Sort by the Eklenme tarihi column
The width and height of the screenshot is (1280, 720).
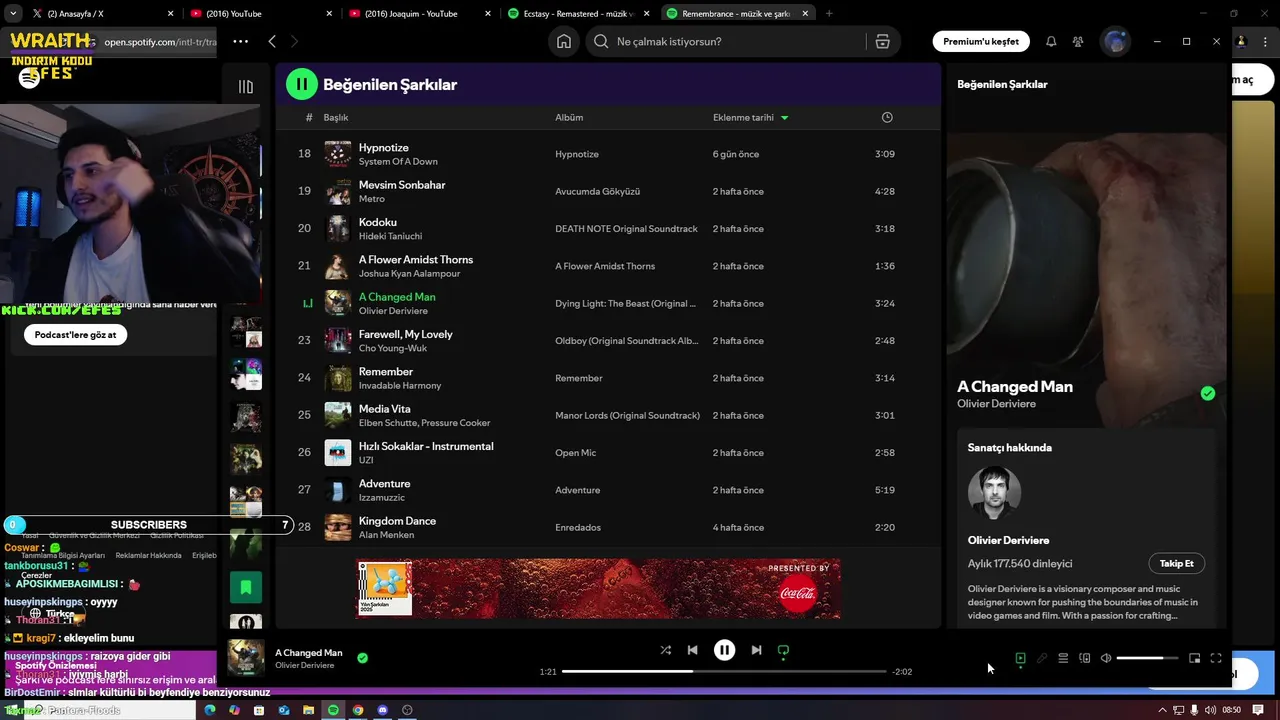point(750,117)
